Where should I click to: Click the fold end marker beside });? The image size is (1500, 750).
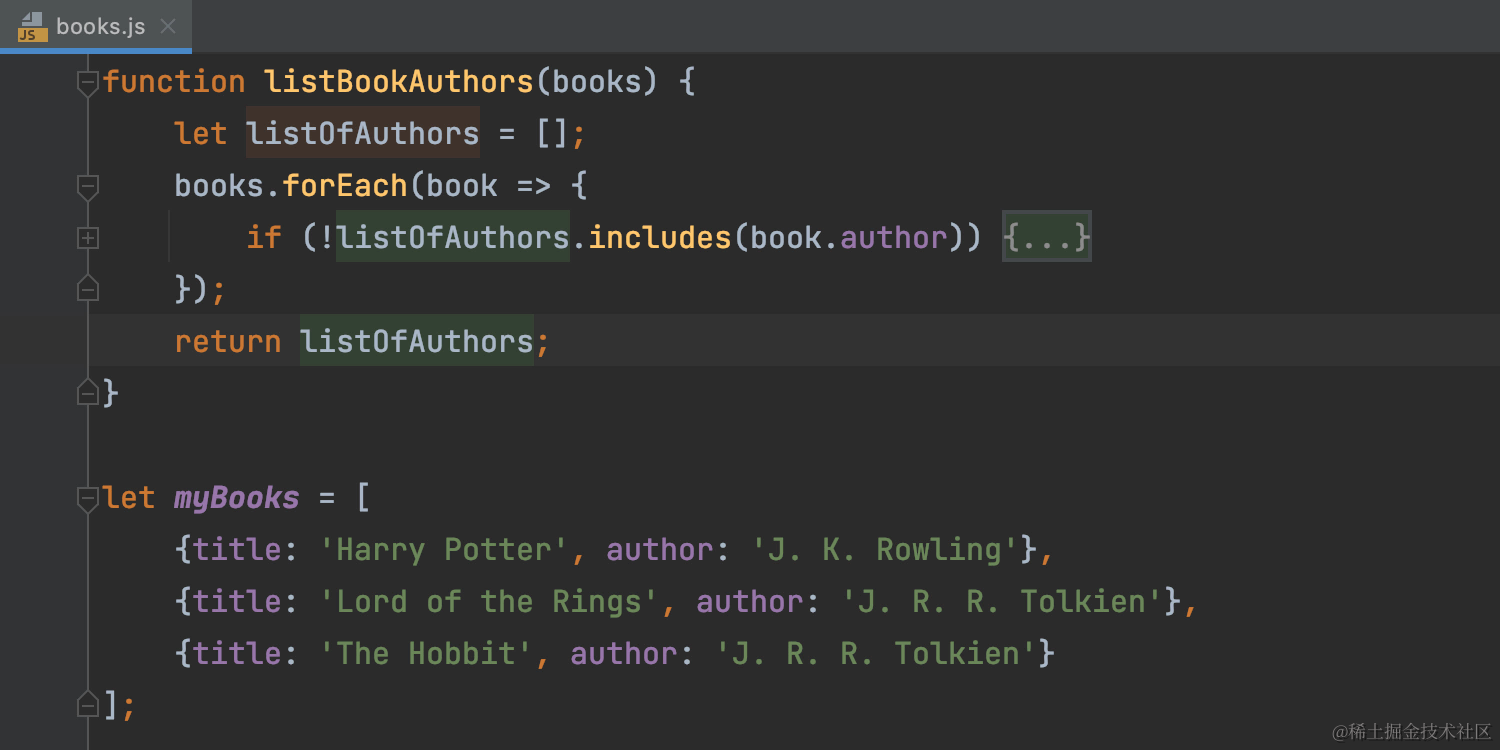click(88, 288)
